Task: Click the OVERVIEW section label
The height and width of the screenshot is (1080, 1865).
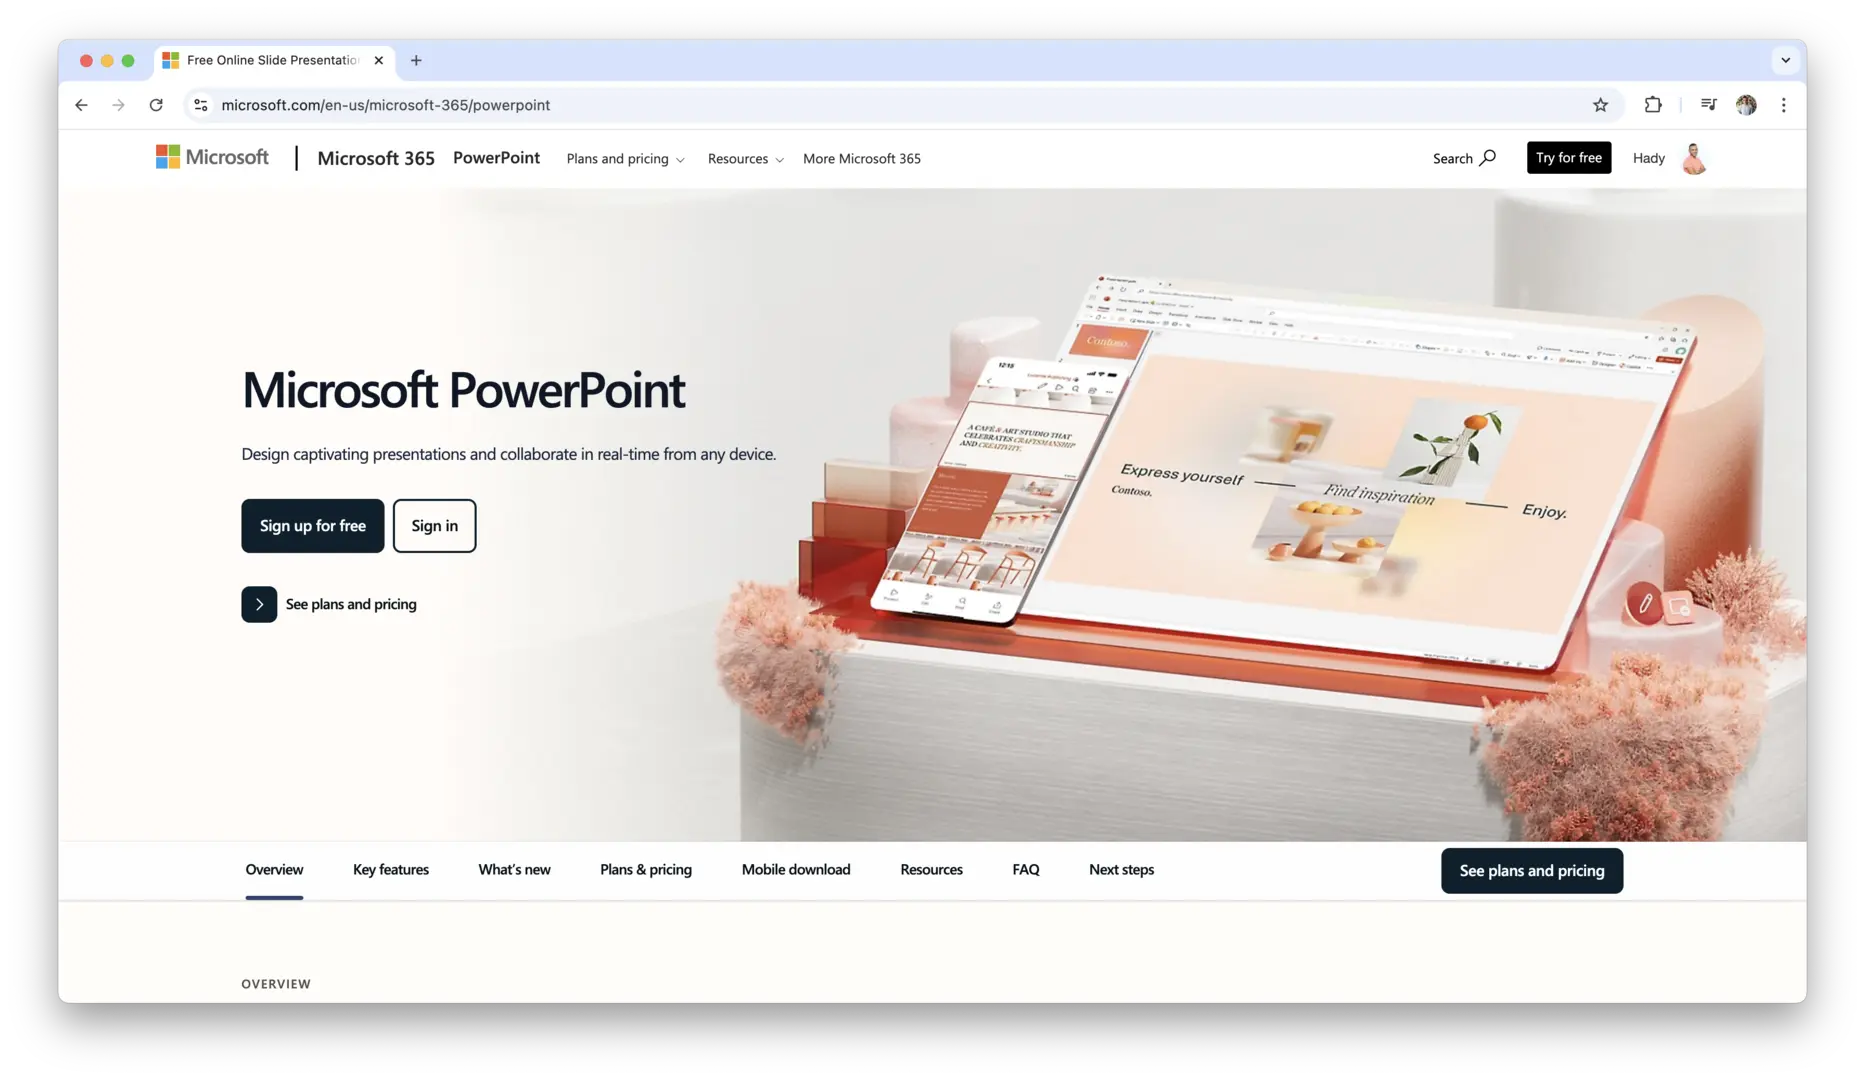Action: (x=276, y=984)
